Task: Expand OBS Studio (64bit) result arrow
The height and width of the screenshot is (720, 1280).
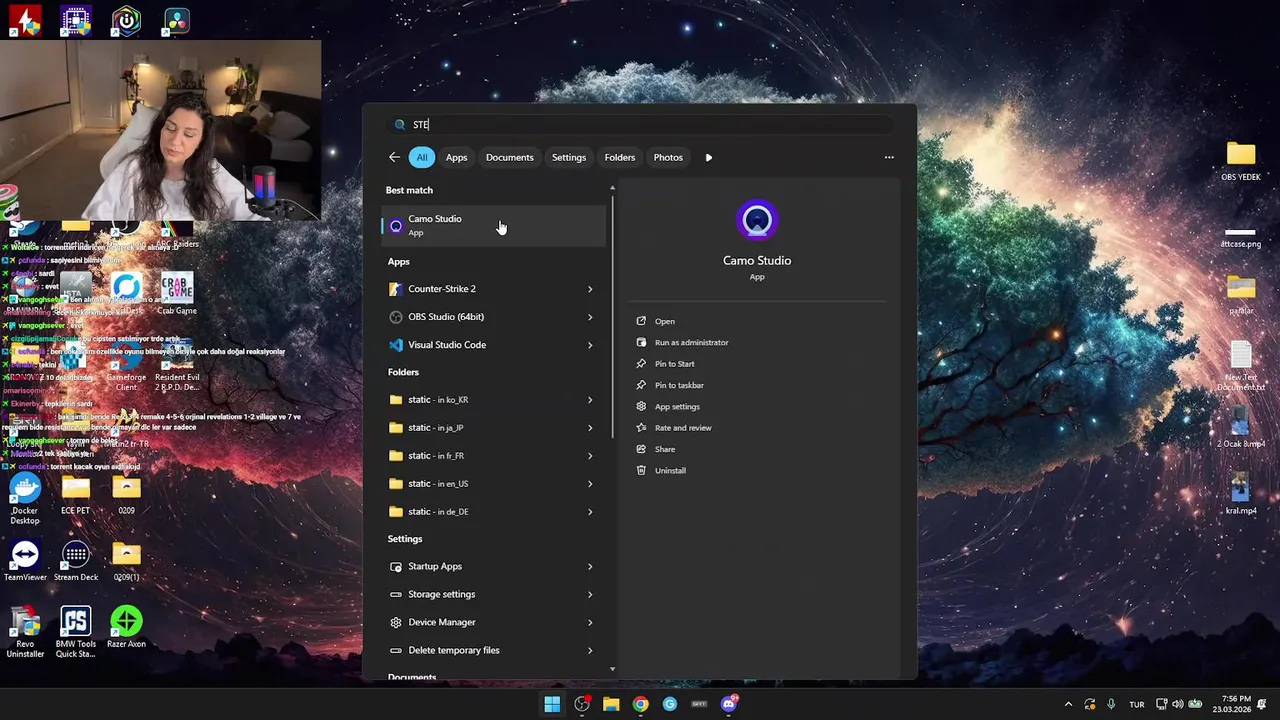Action: (x=590, y=317)
